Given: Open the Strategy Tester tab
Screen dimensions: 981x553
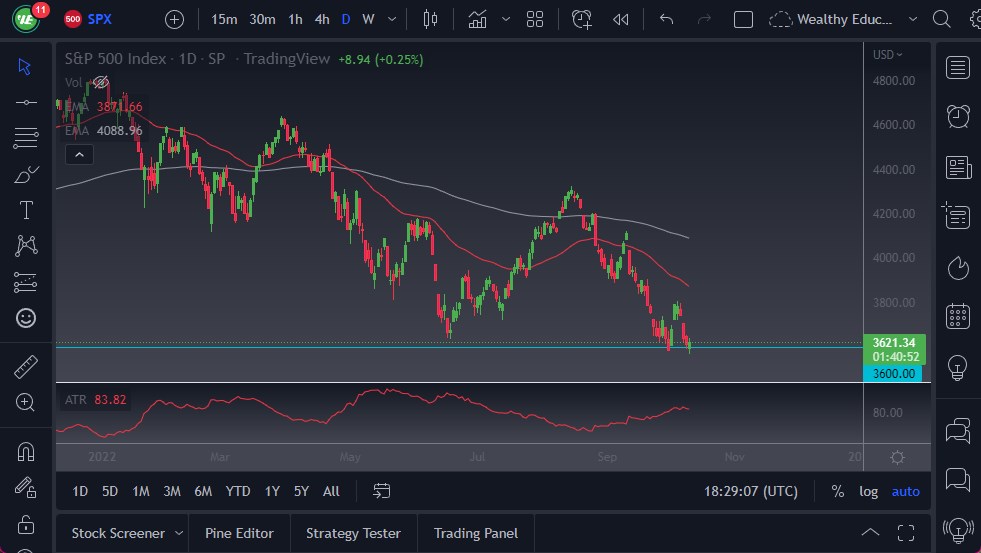Looking at the screenshot, I should point(353,533).
